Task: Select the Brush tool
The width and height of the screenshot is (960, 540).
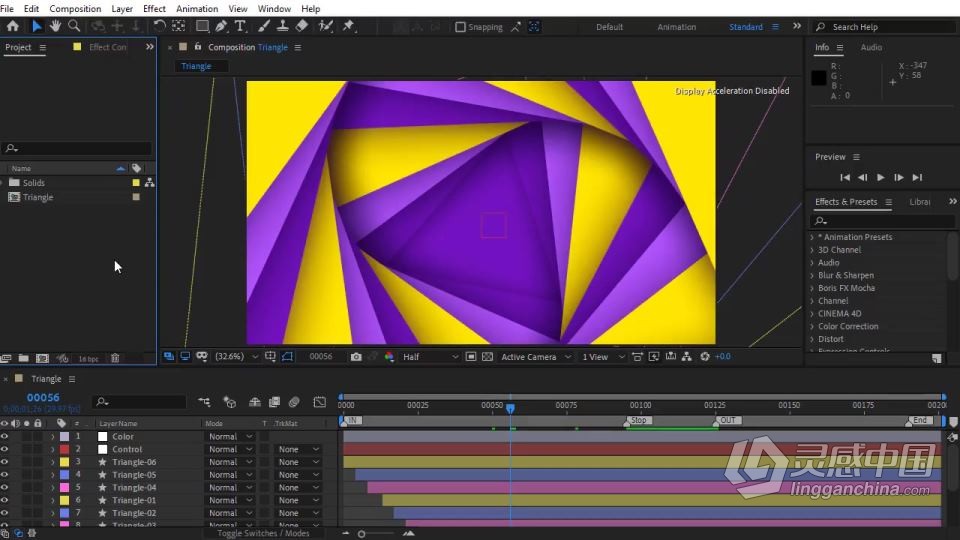Action: (x=264, y=26)
